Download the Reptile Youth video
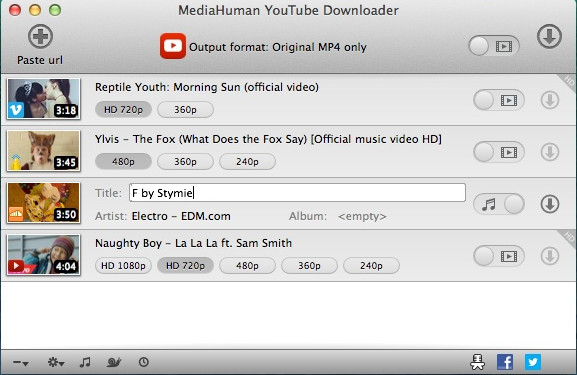 (x=550, y=100)
